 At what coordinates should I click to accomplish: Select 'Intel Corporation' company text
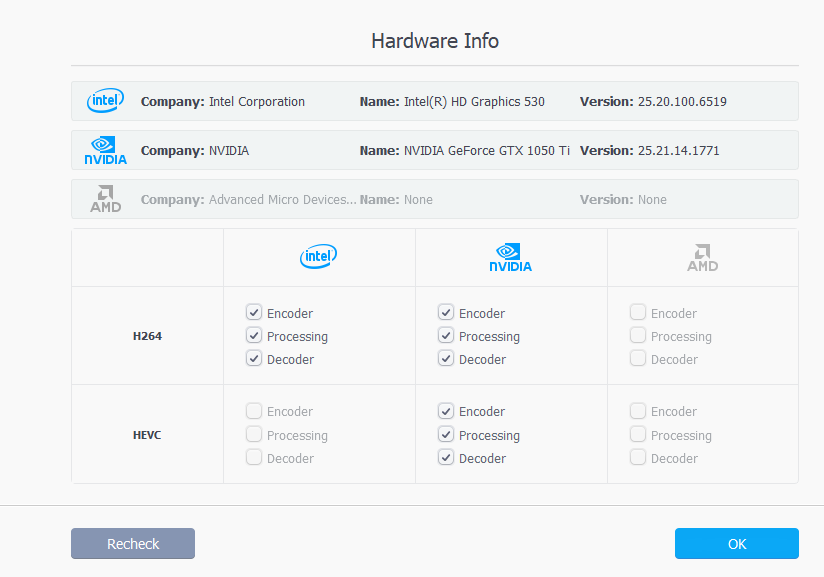click(257, 101)
